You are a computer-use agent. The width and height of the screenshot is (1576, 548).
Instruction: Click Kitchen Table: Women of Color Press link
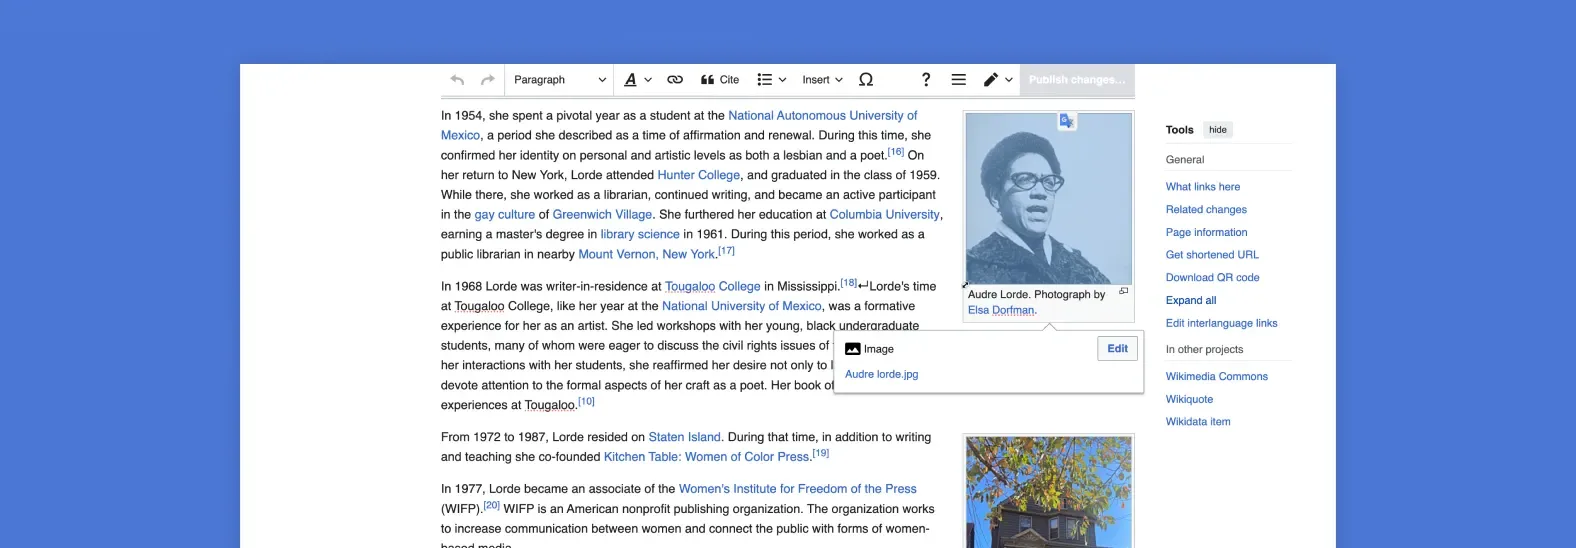coord(707,457)
